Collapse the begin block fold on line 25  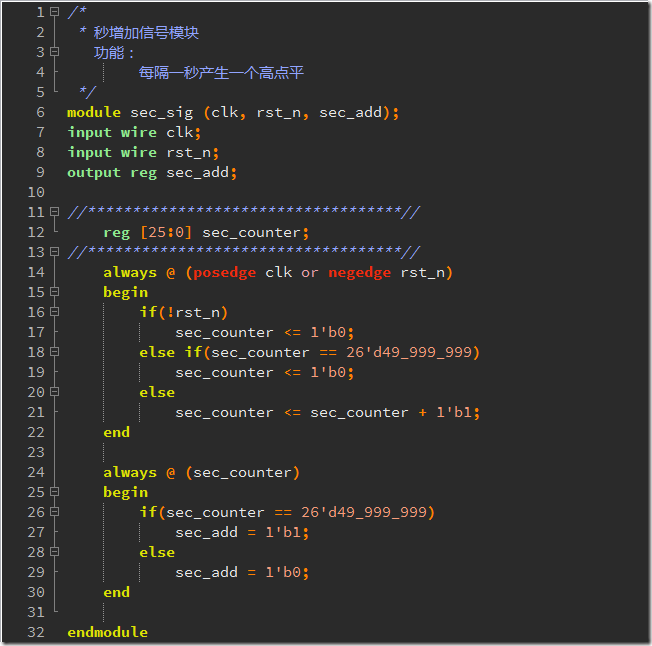tap(54, 492)
